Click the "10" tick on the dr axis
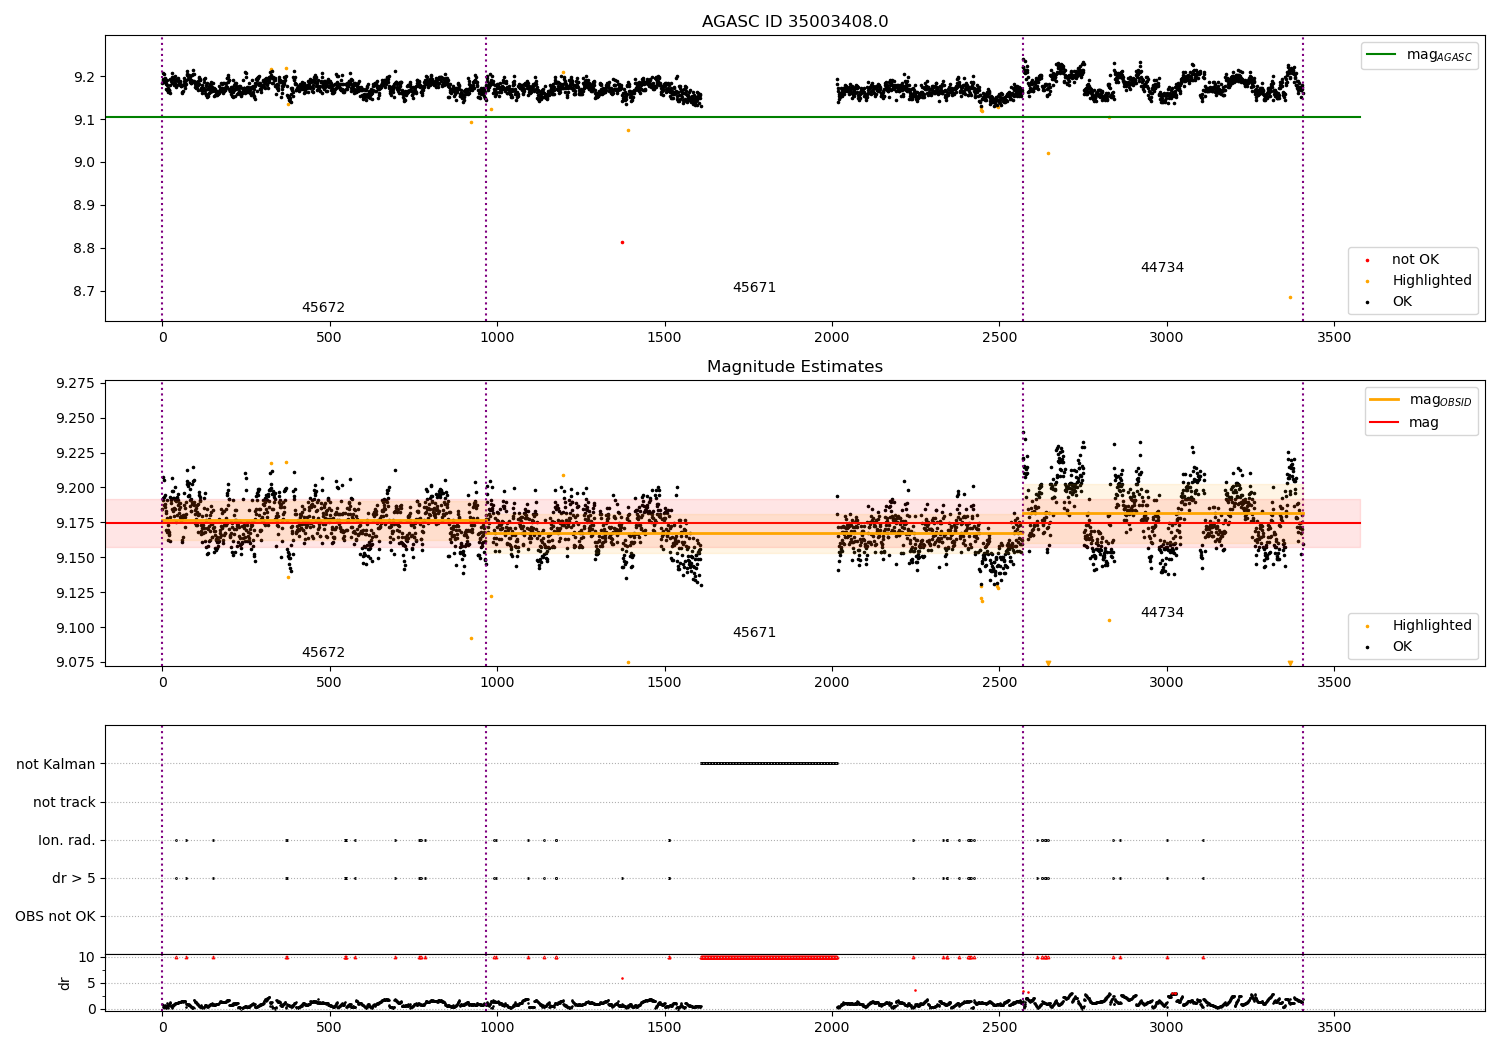This screenshot has width=1500, height=1050. tap(86, 958)
